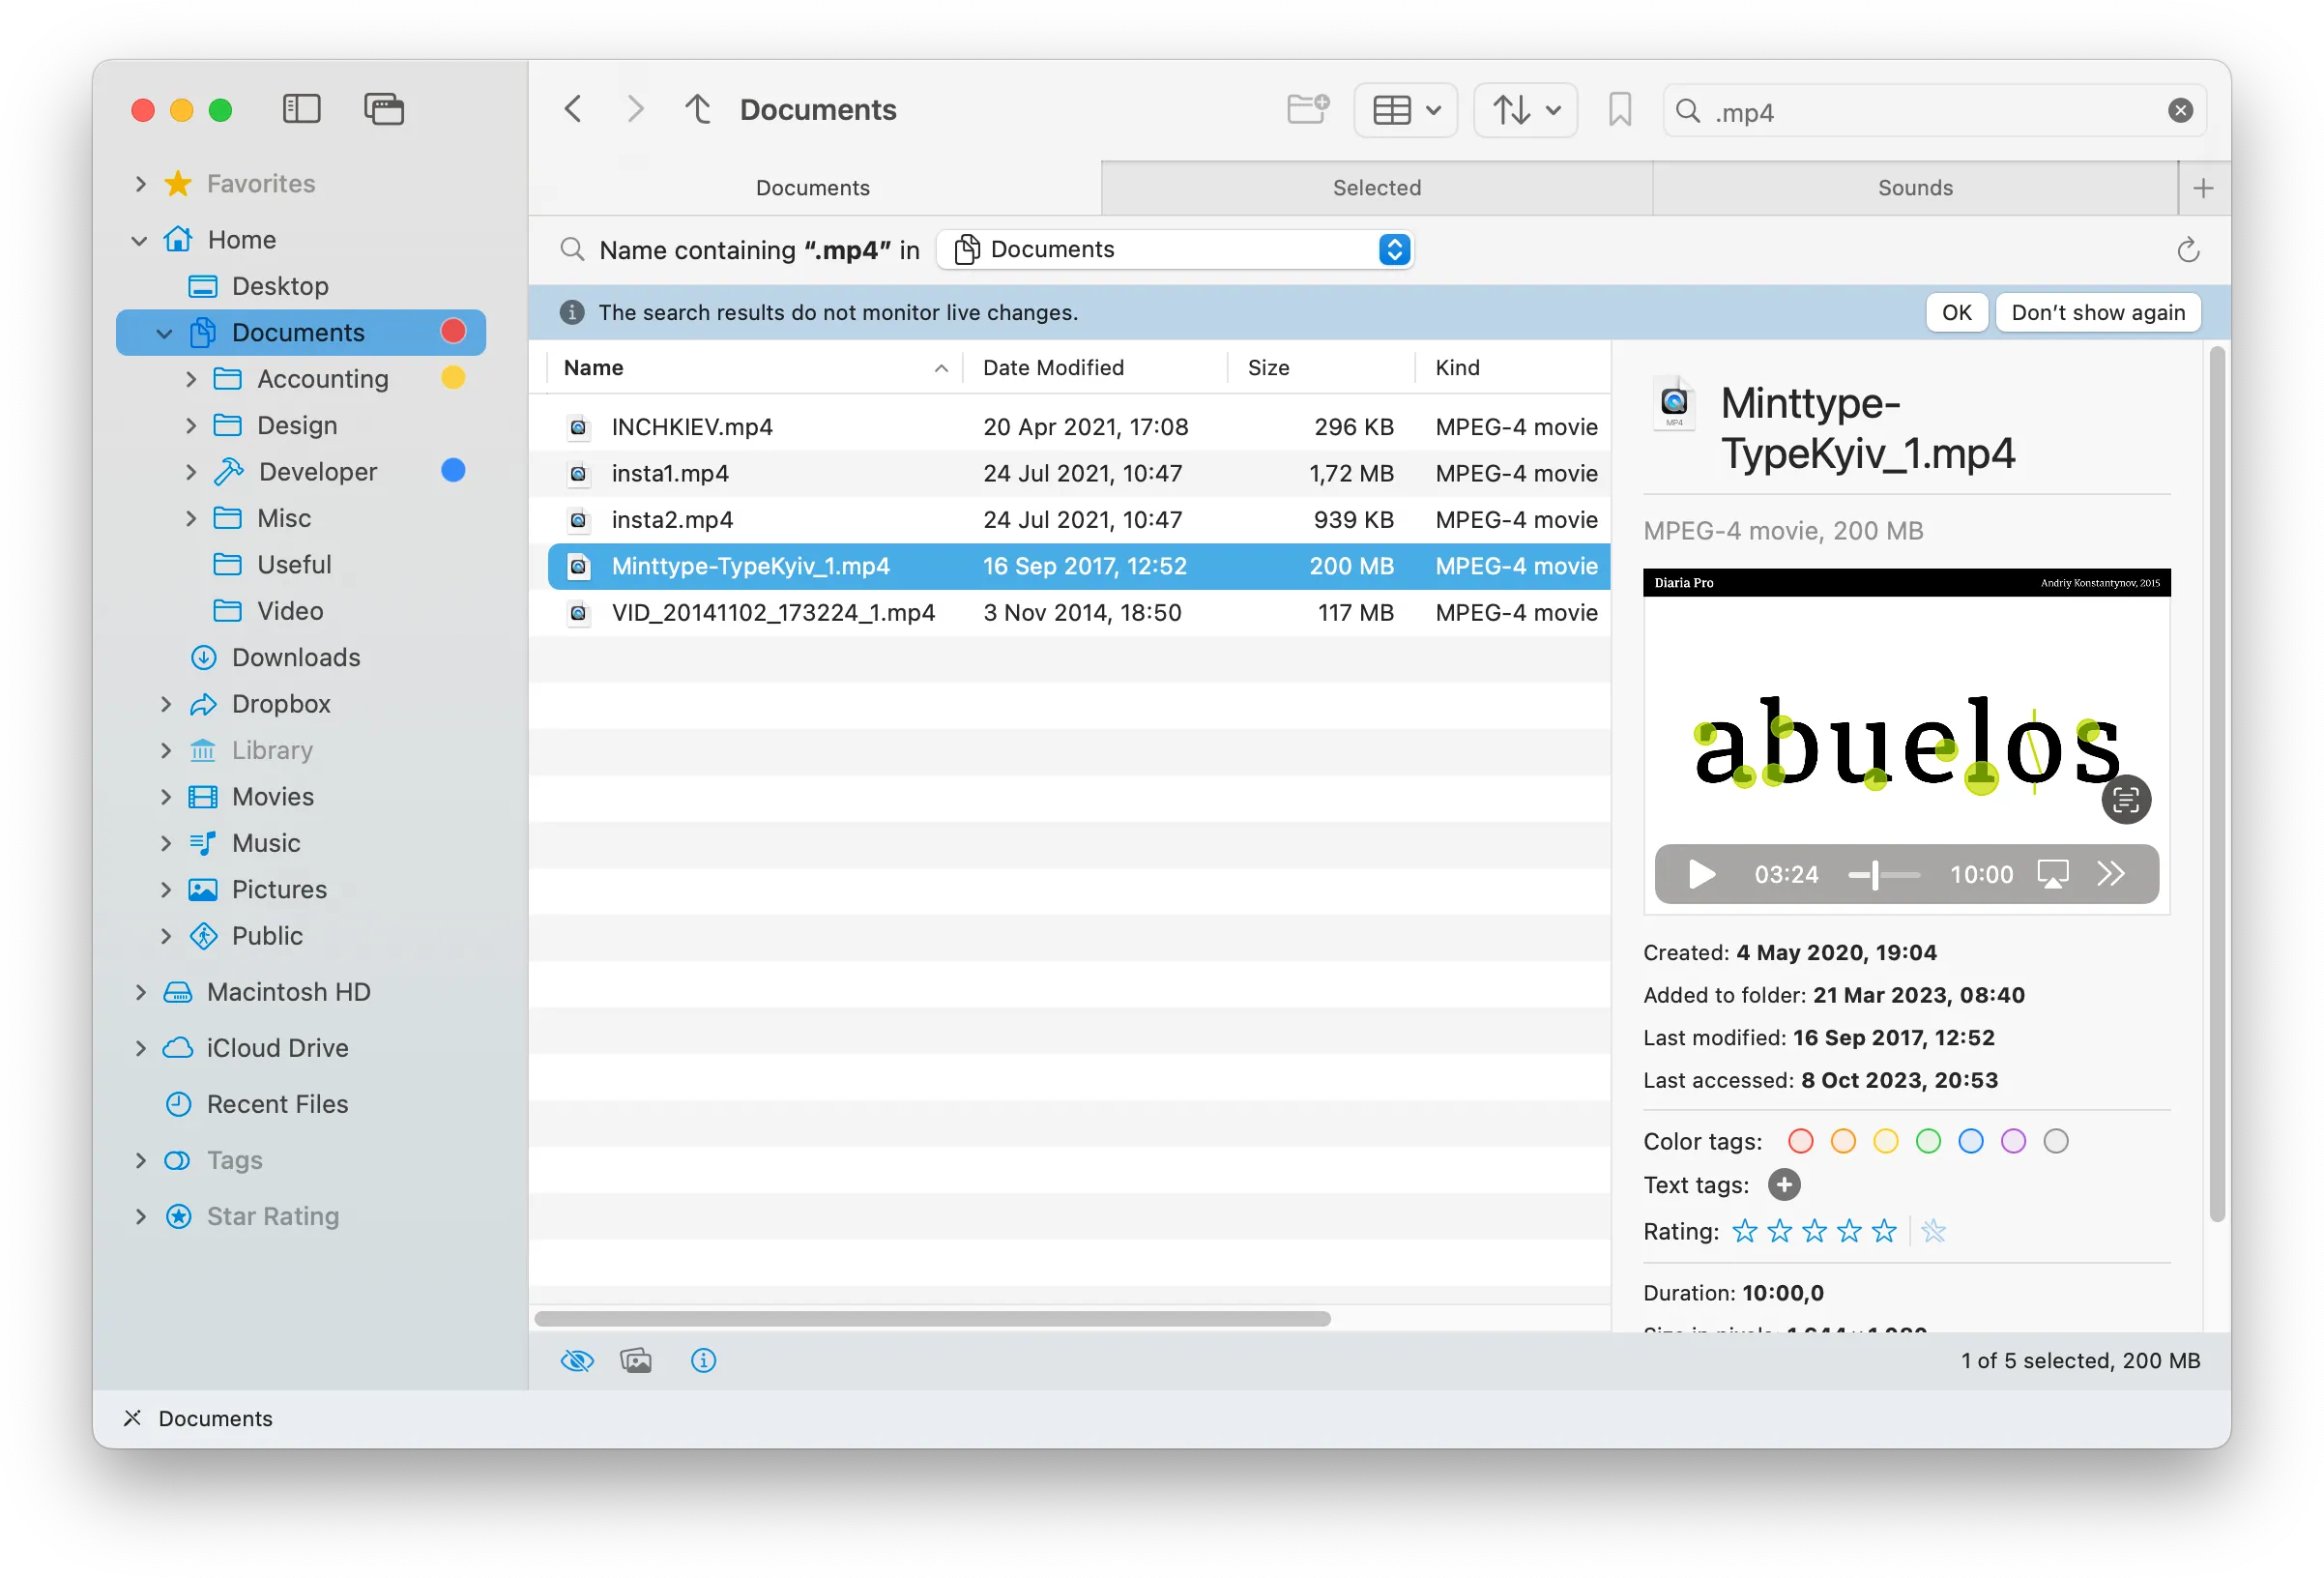Toggle the red color tag
The image size is (2324, 1578).
click(1800, 1141)
